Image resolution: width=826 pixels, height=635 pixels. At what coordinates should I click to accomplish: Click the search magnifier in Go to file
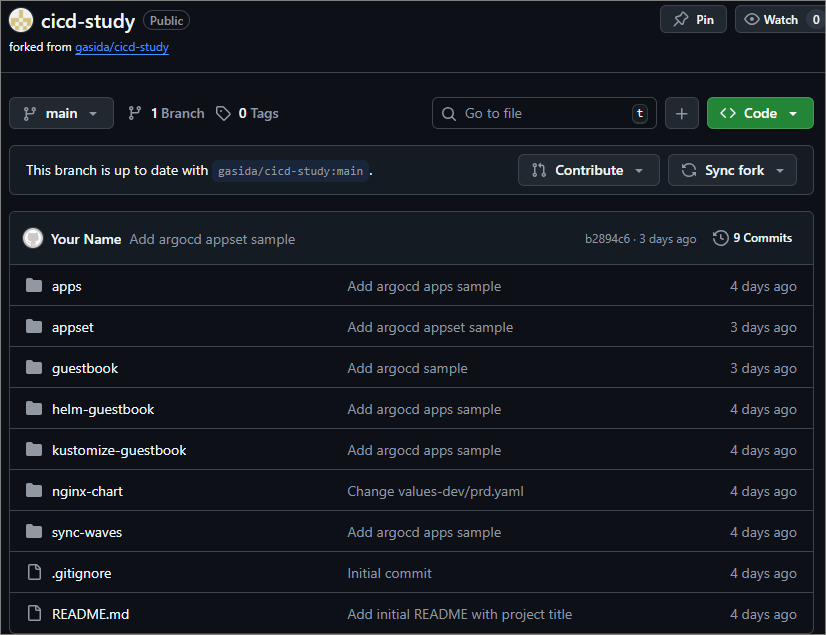[x=449, y=113]
